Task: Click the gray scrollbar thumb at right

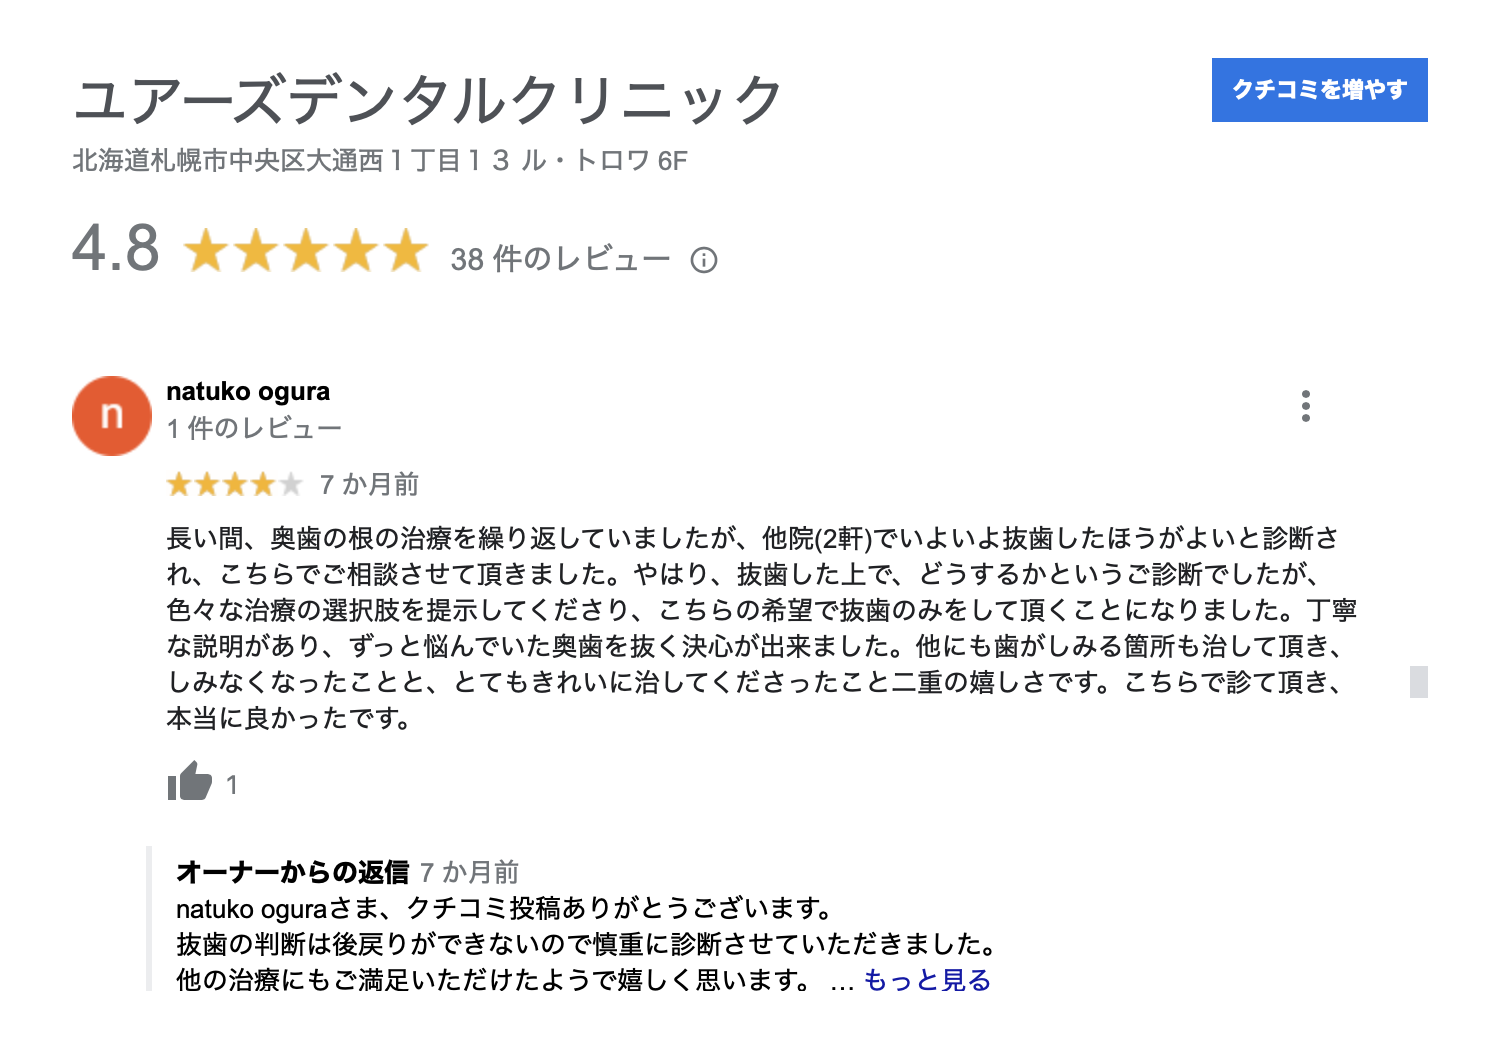Action: 1418,681
